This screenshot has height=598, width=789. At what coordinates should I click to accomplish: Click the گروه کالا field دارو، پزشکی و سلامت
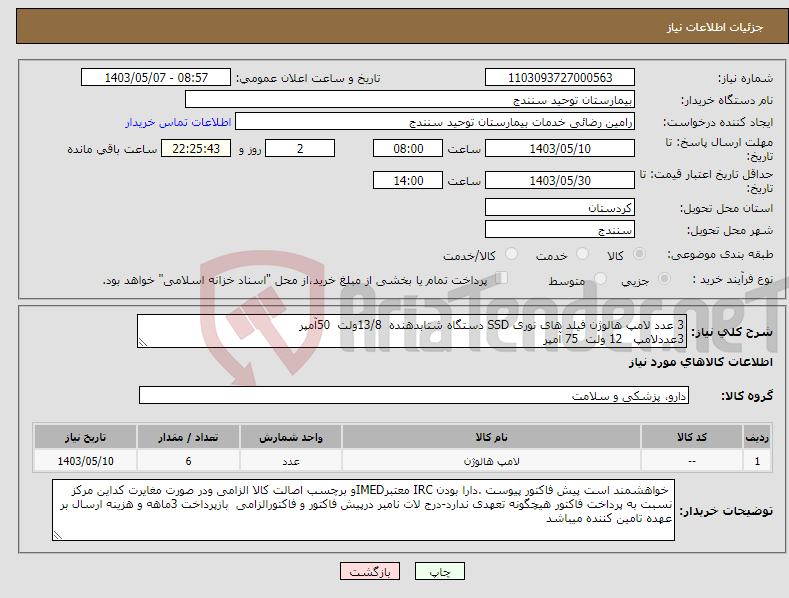pyautogui.click(x=414, y=395)
